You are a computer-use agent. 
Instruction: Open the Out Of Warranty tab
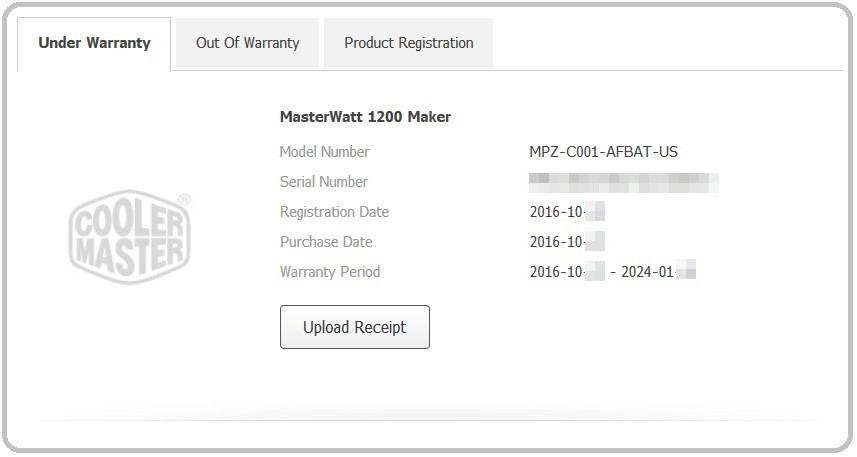[248, 43]
